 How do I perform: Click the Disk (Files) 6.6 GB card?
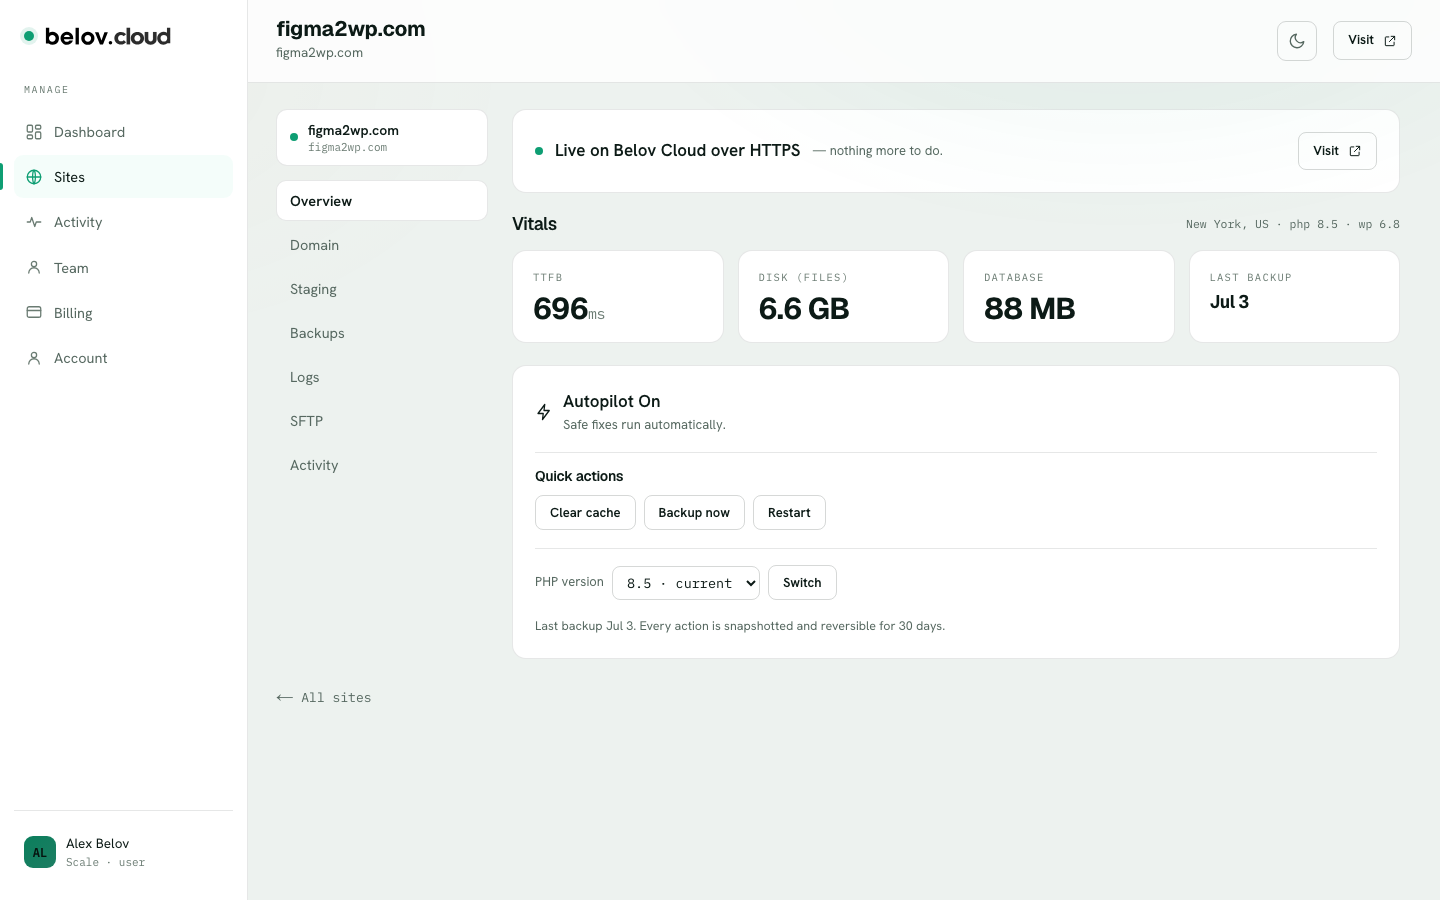(x=843, y=297)
